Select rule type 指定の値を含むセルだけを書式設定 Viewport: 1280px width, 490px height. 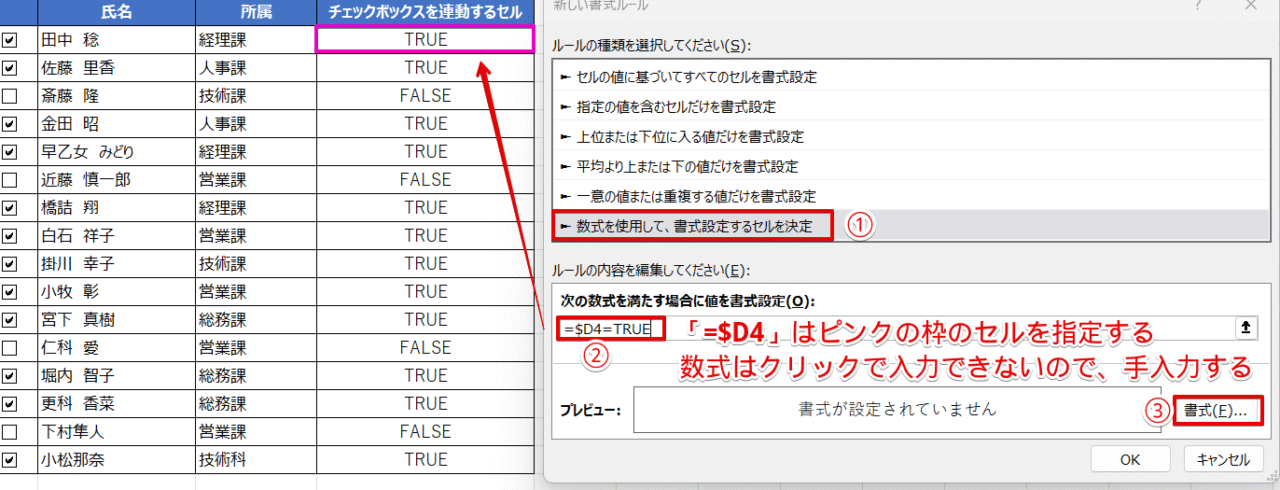coord(911,106)
